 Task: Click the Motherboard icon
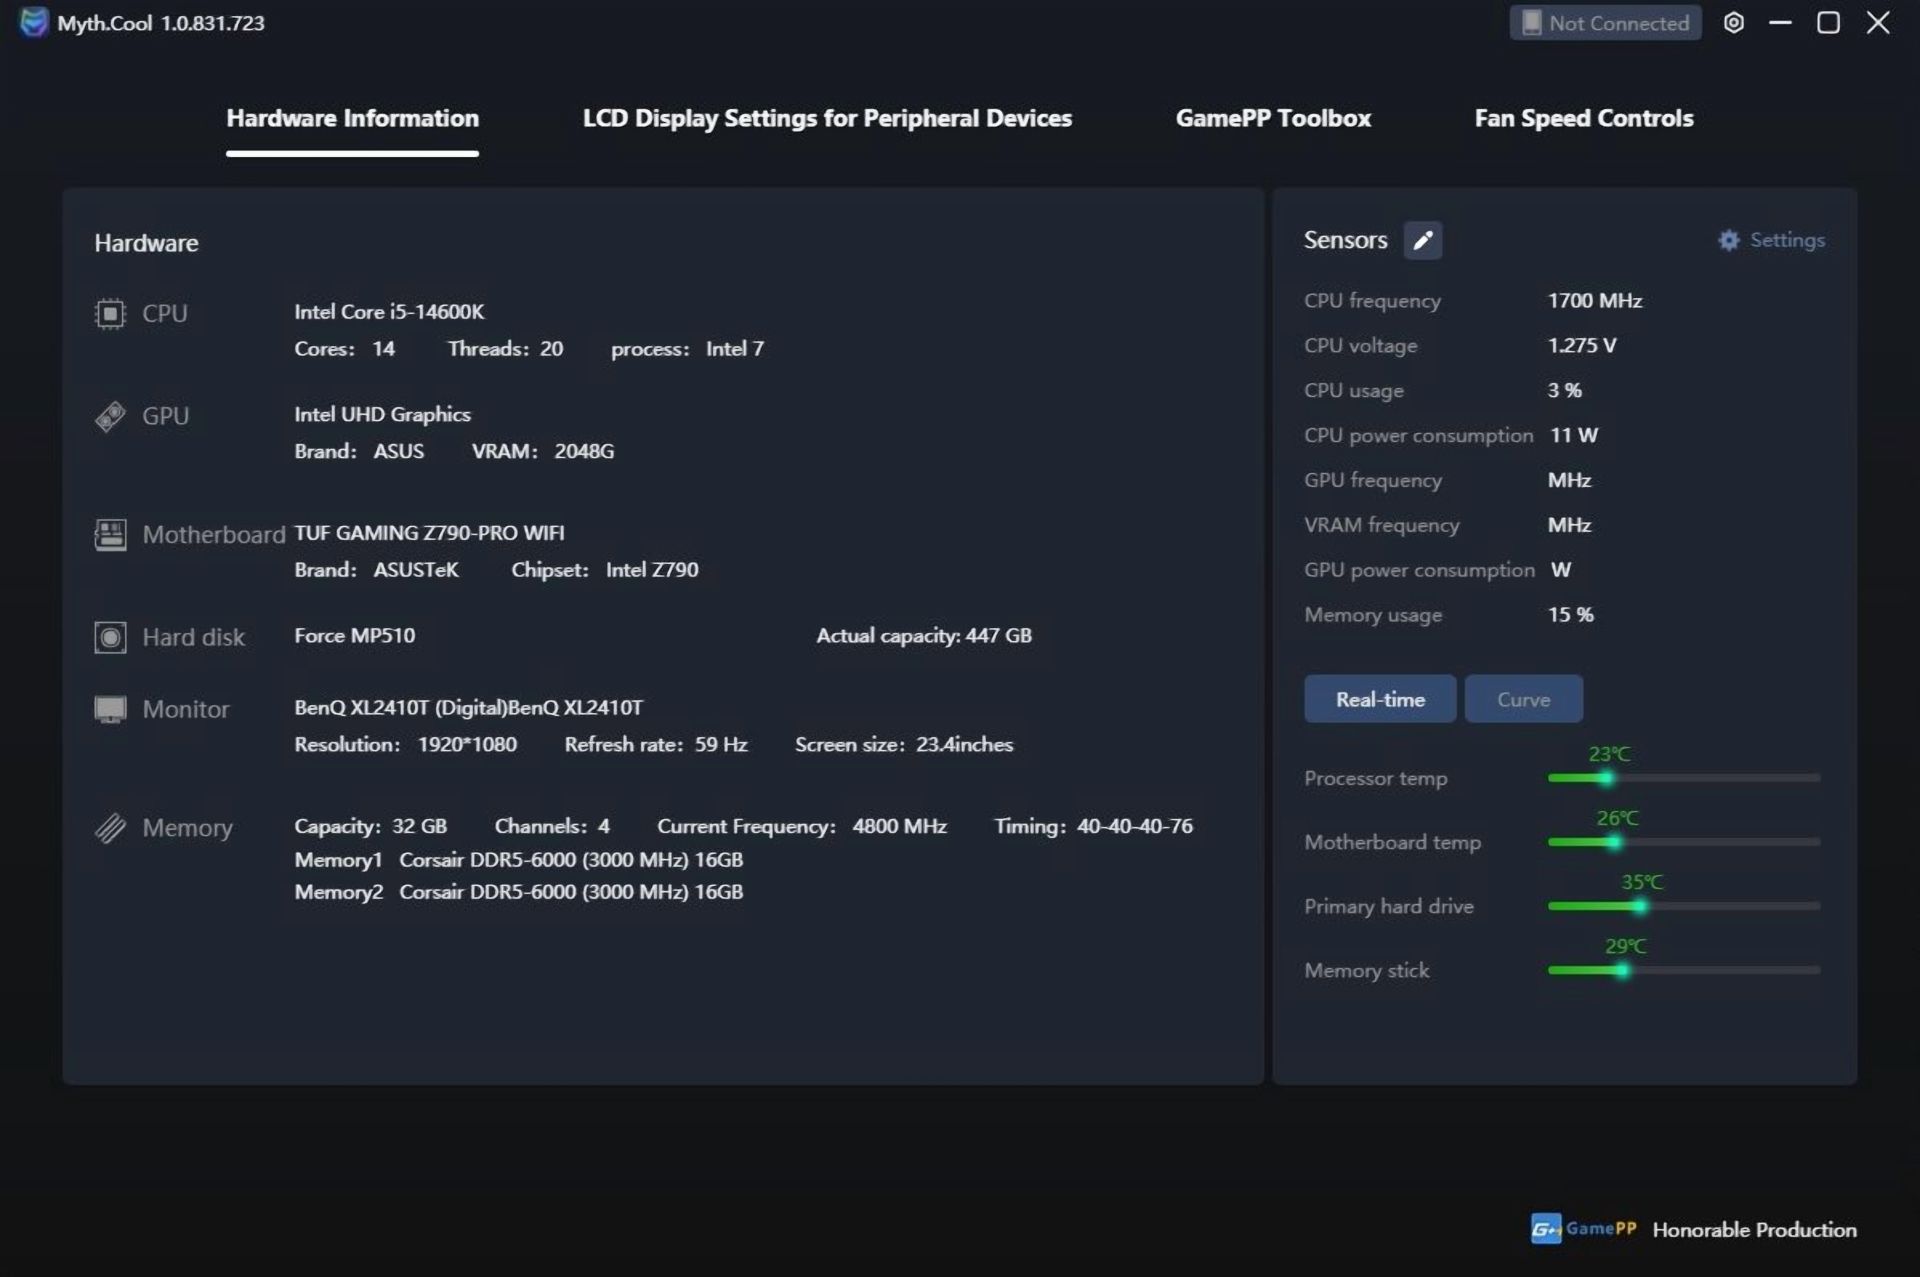coord(110,534)
